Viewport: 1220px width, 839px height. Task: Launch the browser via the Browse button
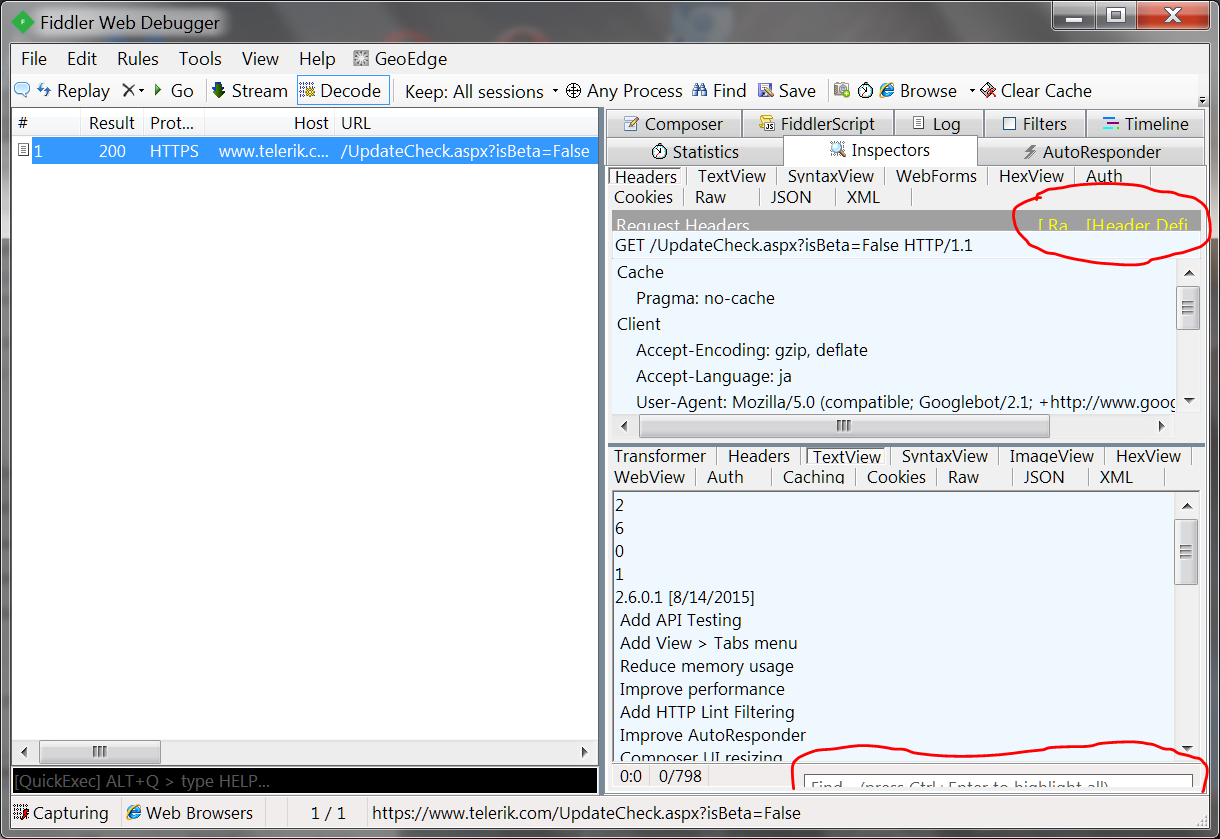coord(918,90)
